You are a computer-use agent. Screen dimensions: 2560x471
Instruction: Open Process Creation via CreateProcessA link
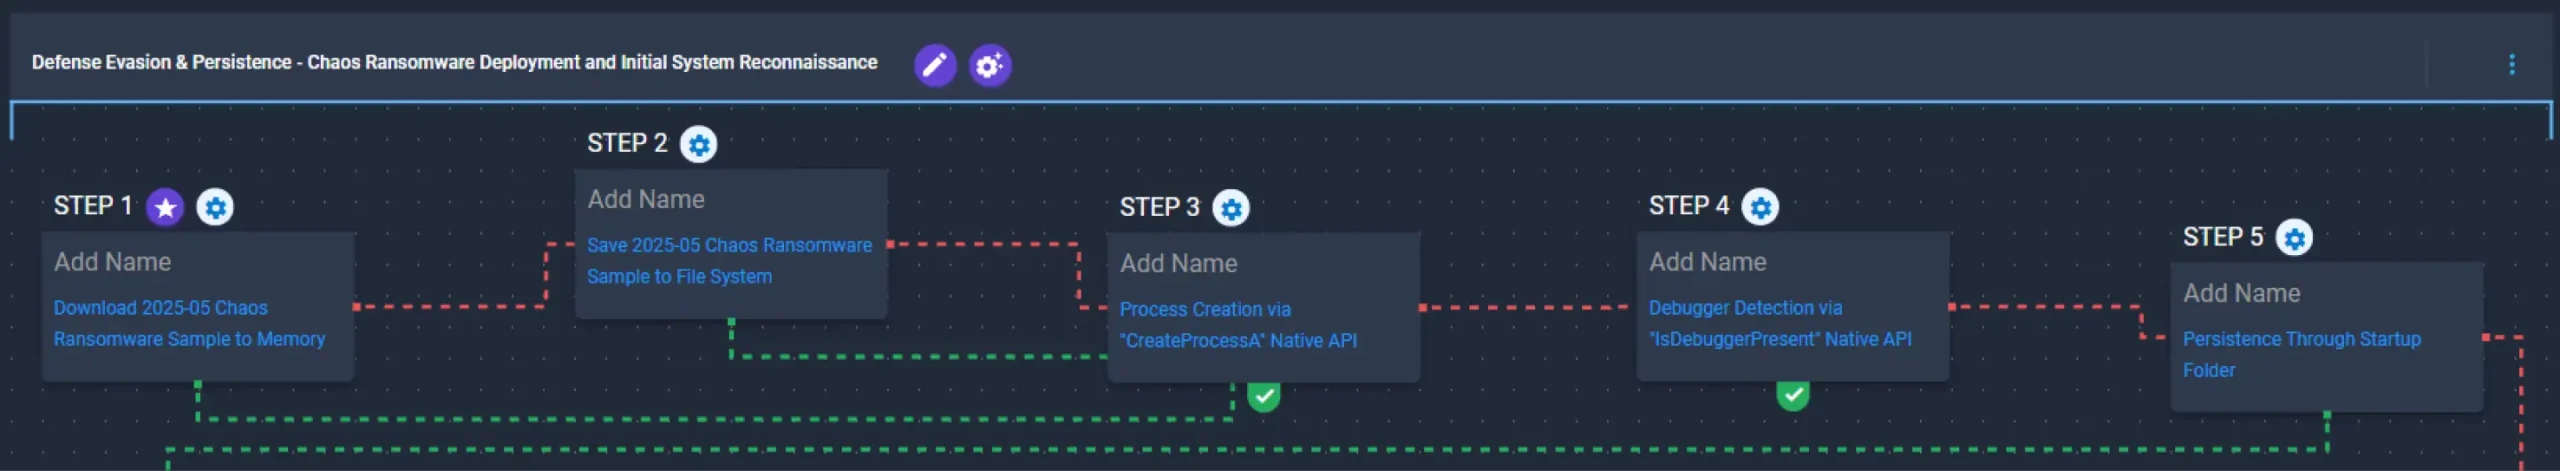pos(1238,324)
